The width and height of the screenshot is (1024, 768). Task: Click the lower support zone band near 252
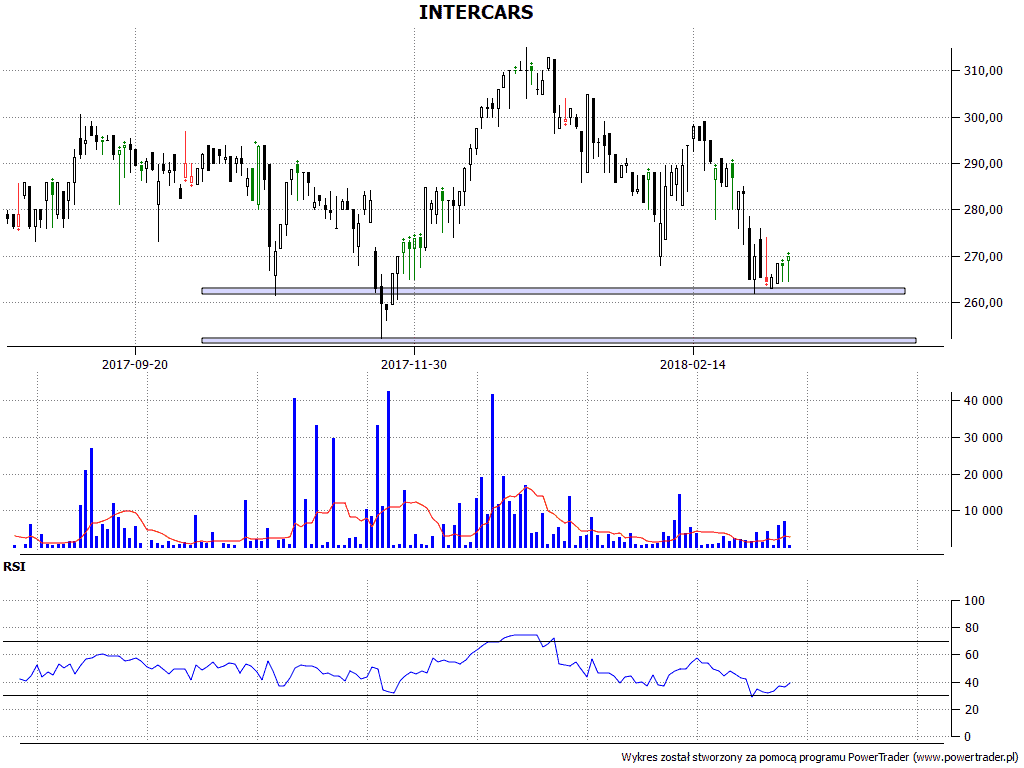pos(559,340)
